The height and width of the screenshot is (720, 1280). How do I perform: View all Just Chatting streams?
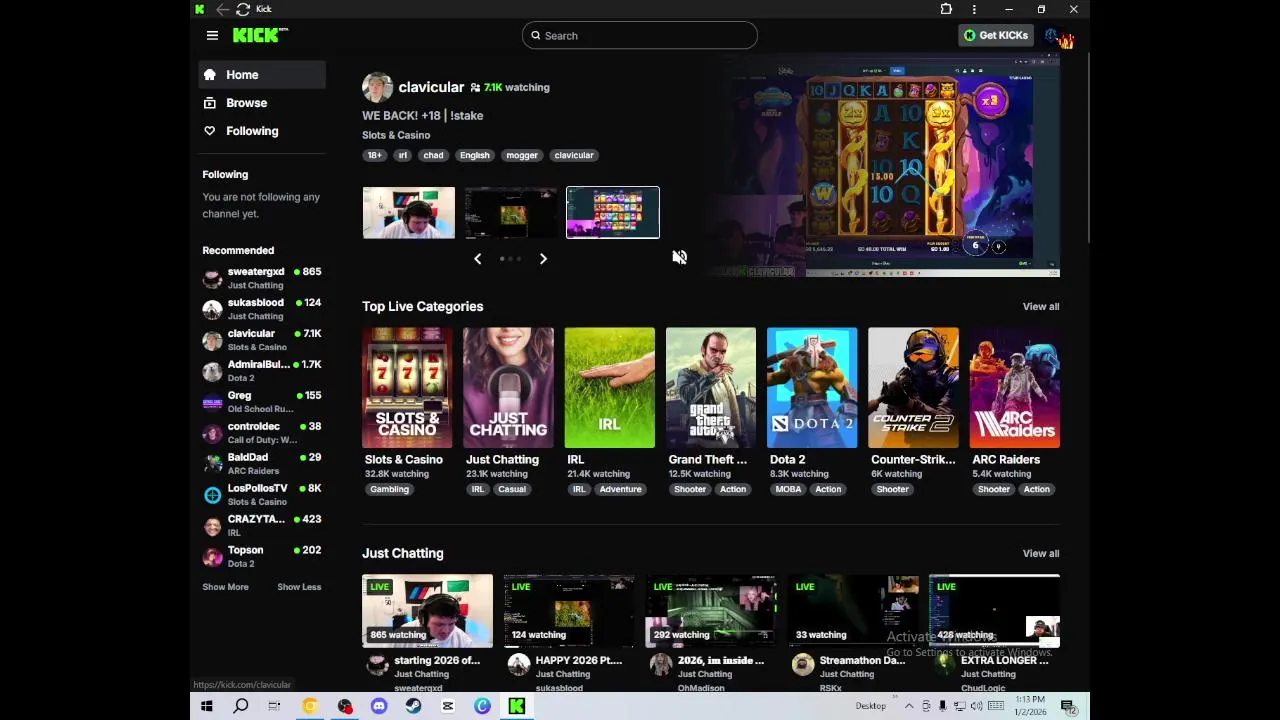click(1041, 554)
